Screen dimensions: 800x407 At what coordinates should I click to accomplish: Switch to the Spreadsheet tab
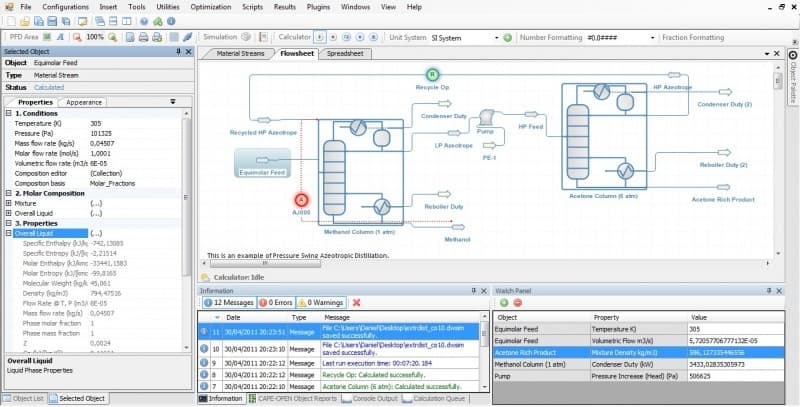point(345,53)
